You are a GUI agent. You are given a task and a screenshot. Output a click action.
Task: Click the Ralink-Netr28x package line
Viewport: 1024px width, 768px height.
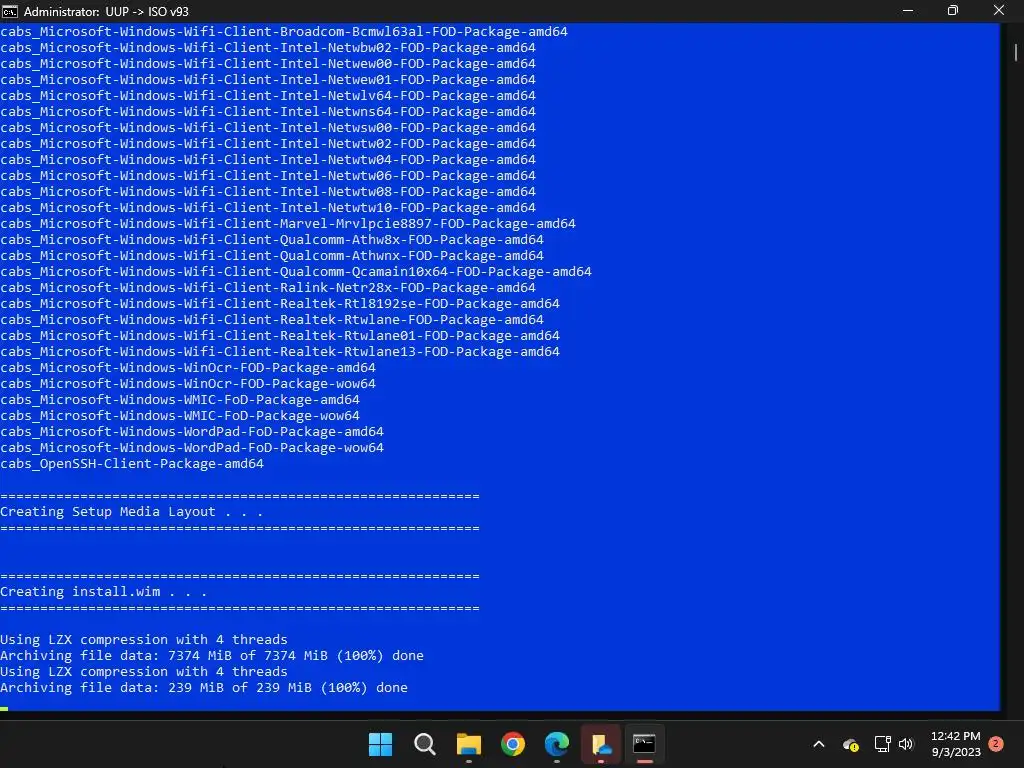tap(268, 287)
